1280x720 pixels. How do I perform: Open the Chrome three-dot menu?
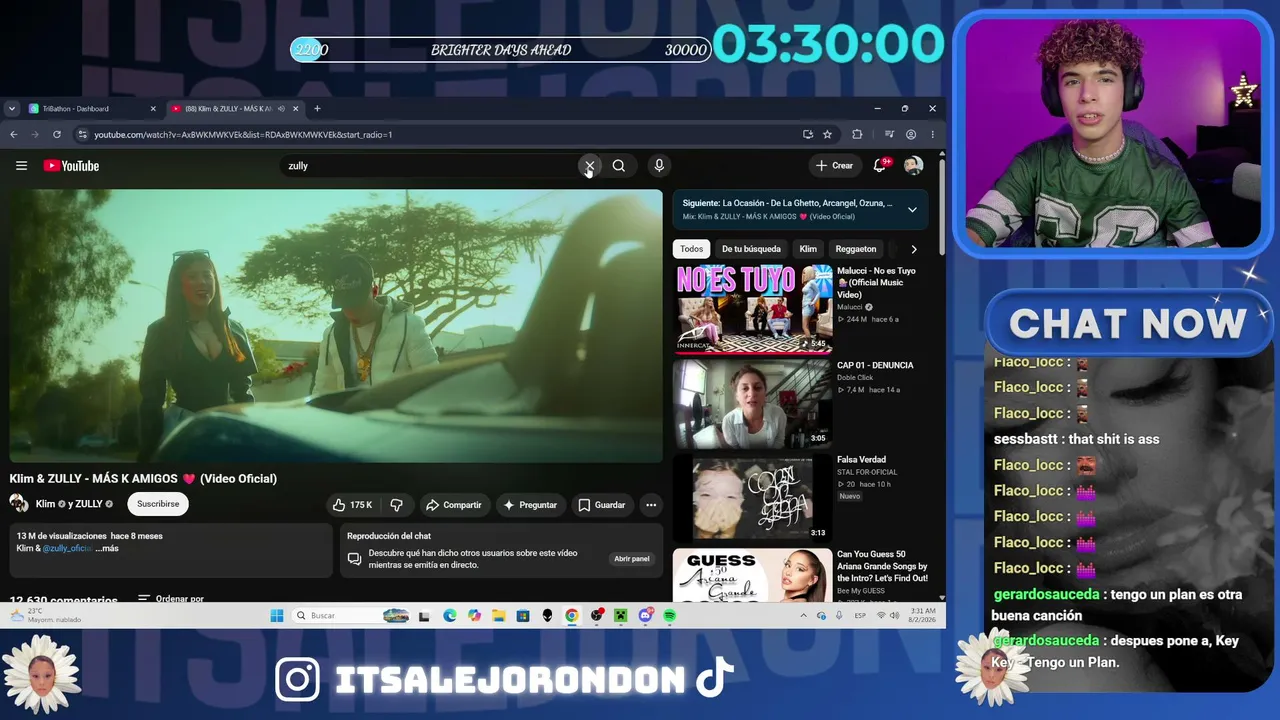tap(933, 134)
